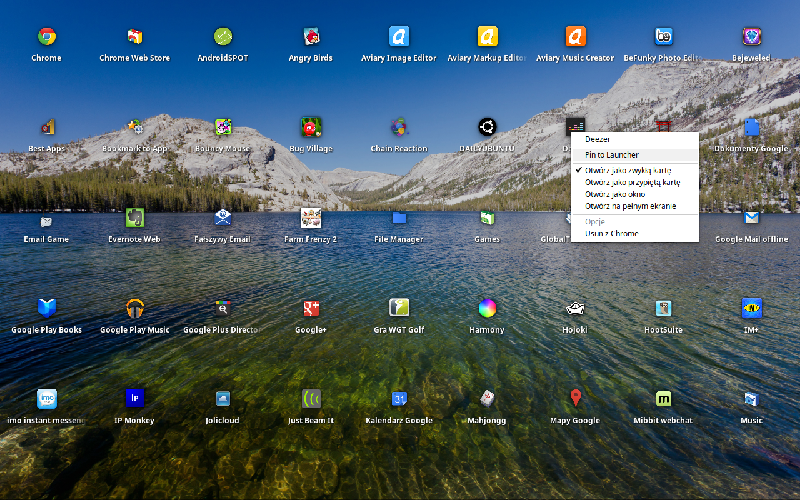800x500 pixels.
Task: Open Google Play Books
Action: click(x=46, y=308)
